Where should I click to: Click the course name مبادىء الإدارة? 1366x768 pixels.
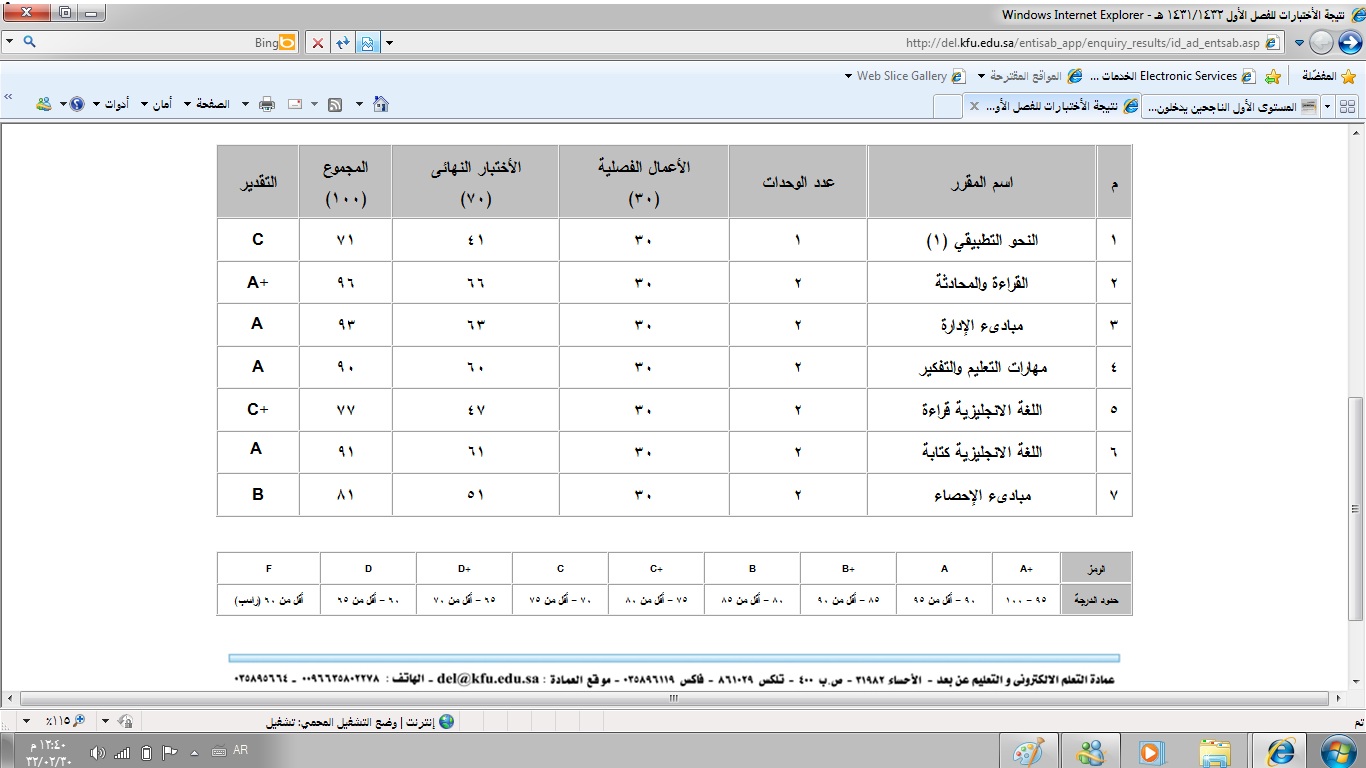coord(984,325)
